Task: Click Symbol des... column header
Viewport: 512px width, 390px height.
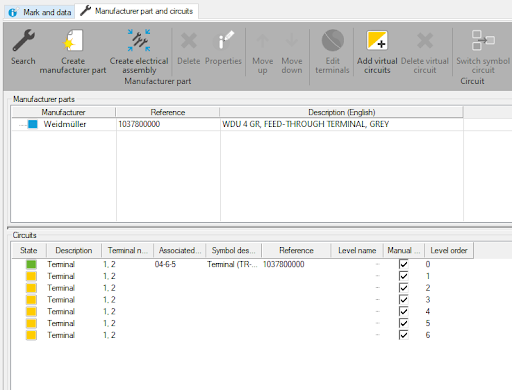Action: (233, 250)
